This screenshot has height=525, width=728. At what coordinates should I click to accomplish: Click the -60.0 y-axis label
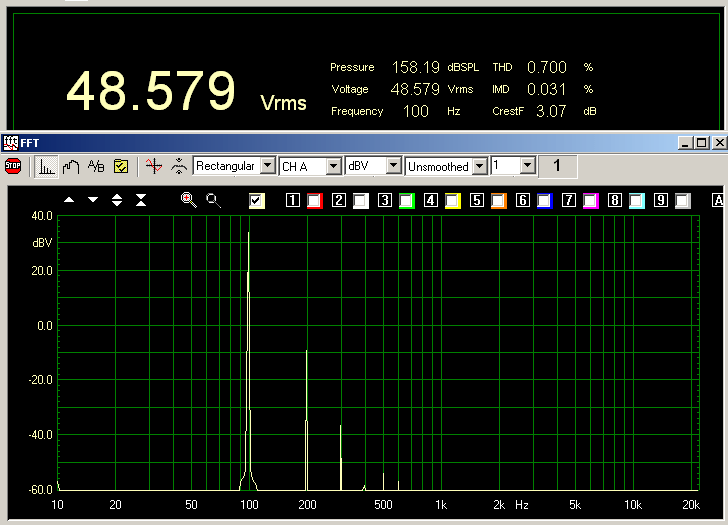pyautogui.click(x=41, y=490)
